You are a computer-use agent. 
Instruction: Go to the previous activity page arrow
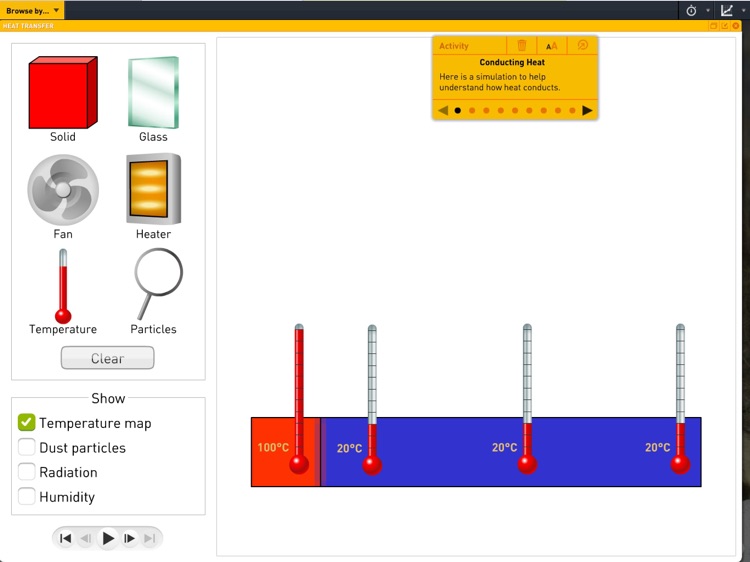click(443, 110)
